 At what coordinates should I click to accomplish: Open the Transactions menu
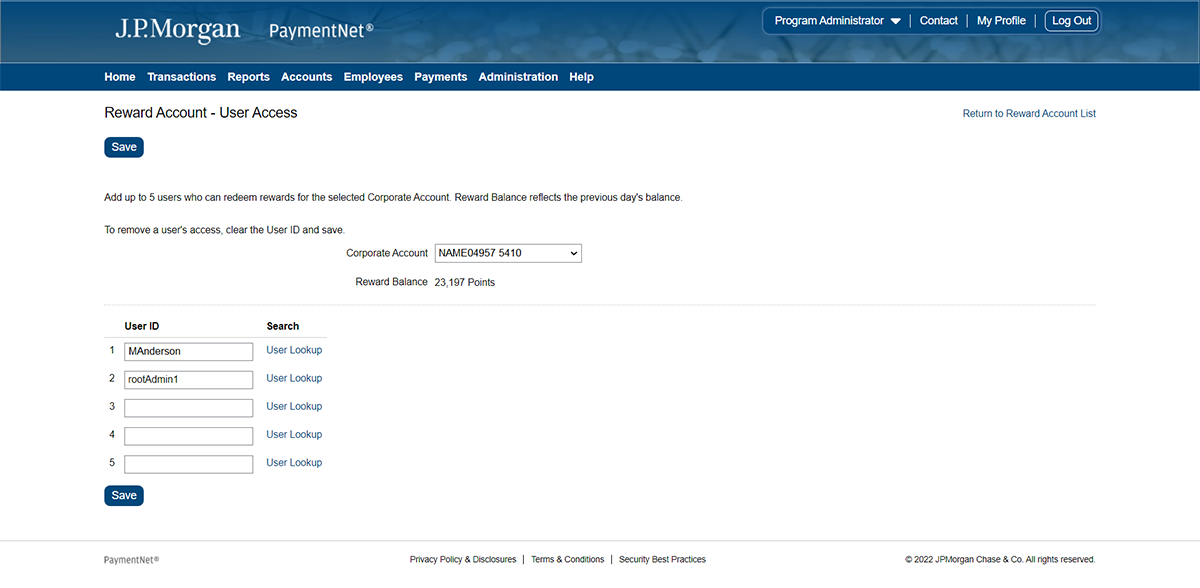click(x=181, y=77)
